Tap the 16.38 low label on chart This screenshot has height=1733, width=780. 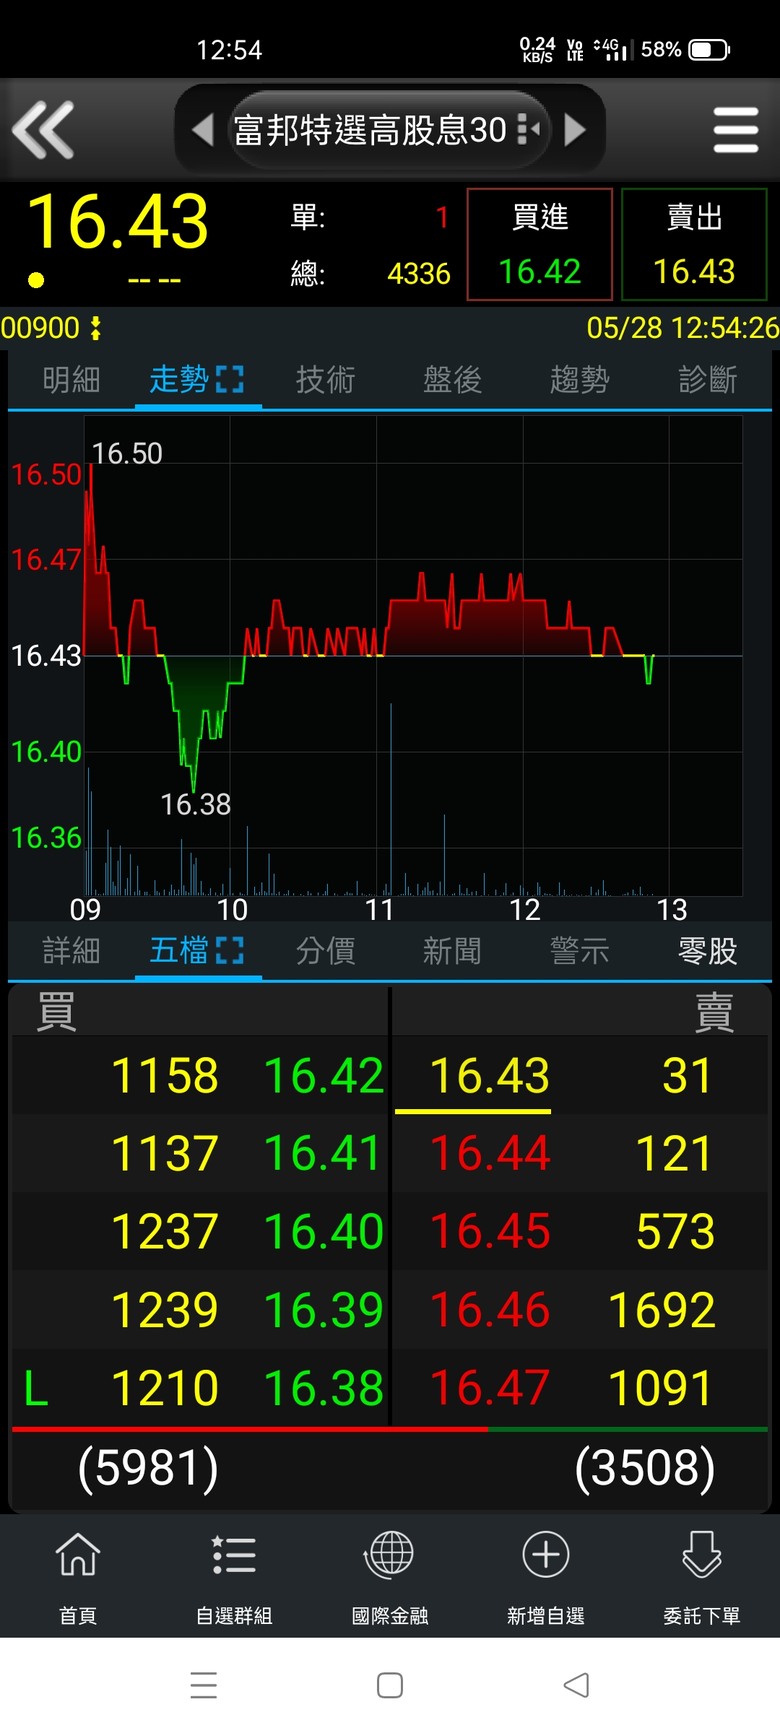pyautogui.click(x=196, y=804)
